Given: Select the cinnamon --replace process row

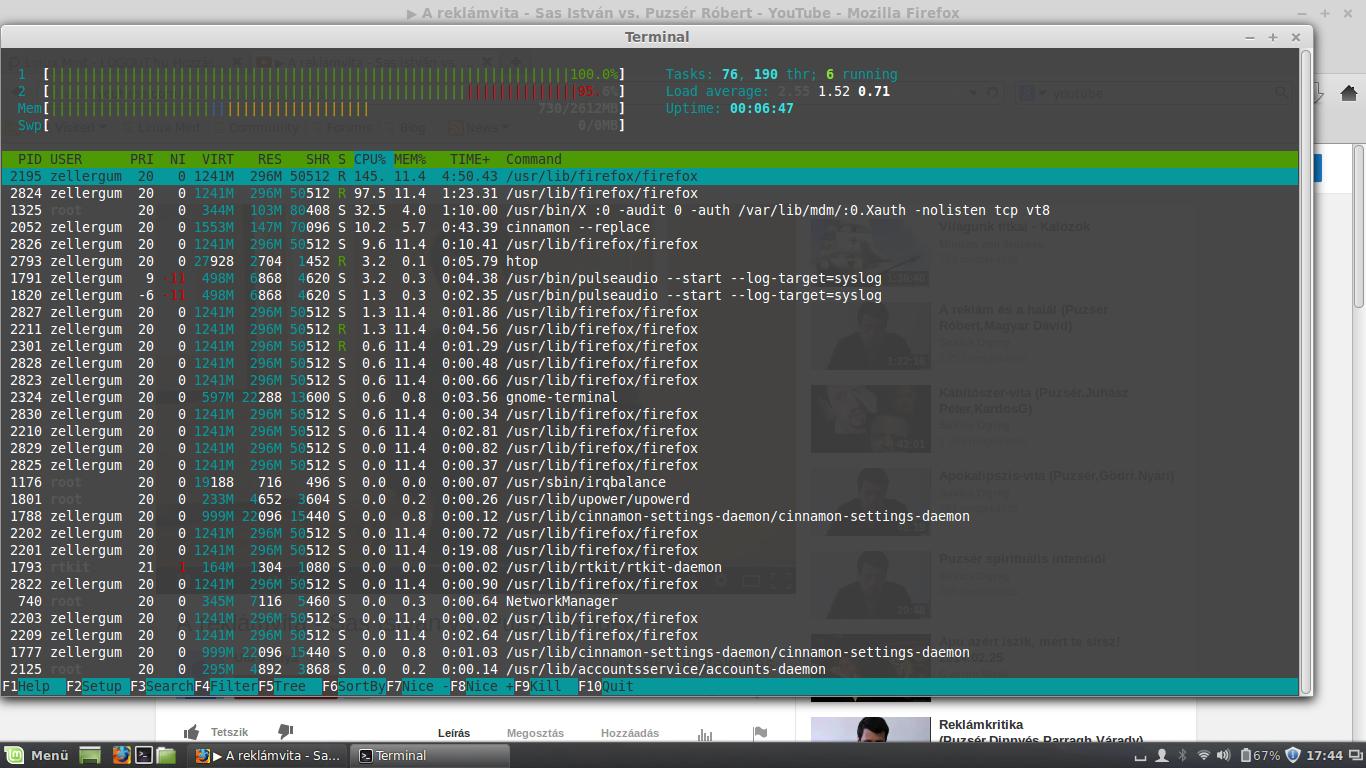Looking at the screenshot, I should [650, 227].
